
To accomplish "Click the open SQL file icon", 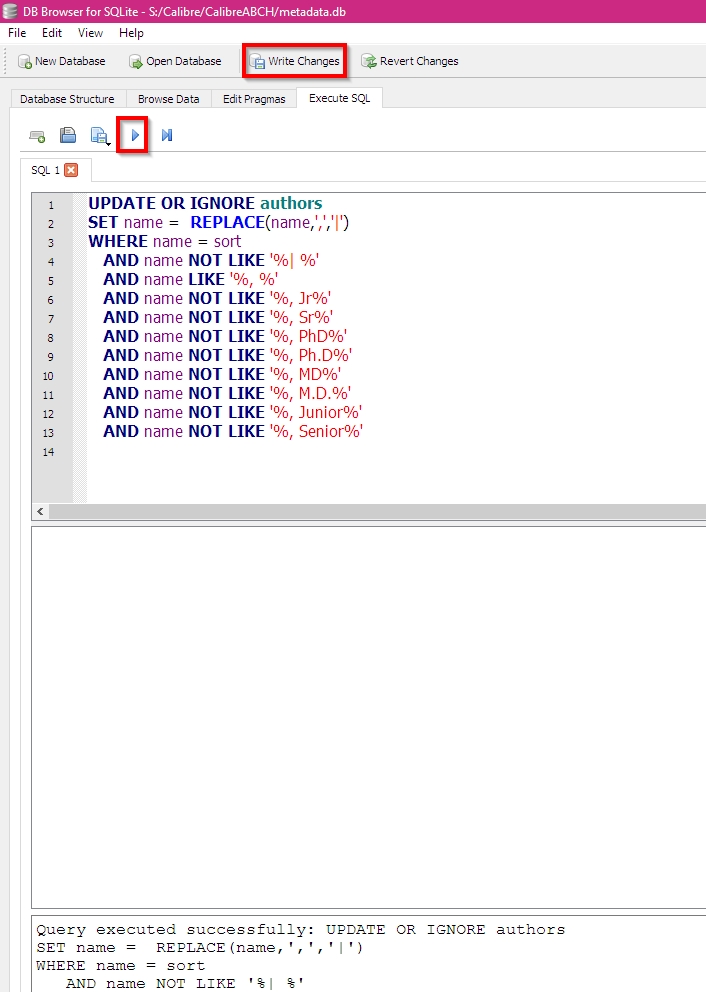I will pyautogui.click(x=68, y=135).
